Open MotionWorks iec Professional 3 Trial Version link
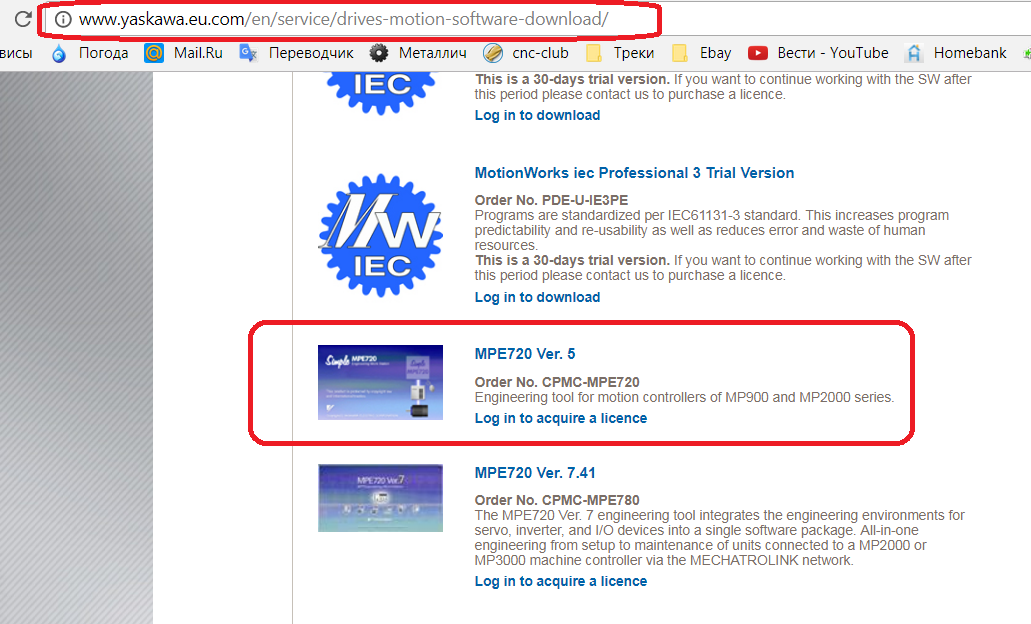Viewport: 1031px width, 624px height. click(x=634, y=173)
